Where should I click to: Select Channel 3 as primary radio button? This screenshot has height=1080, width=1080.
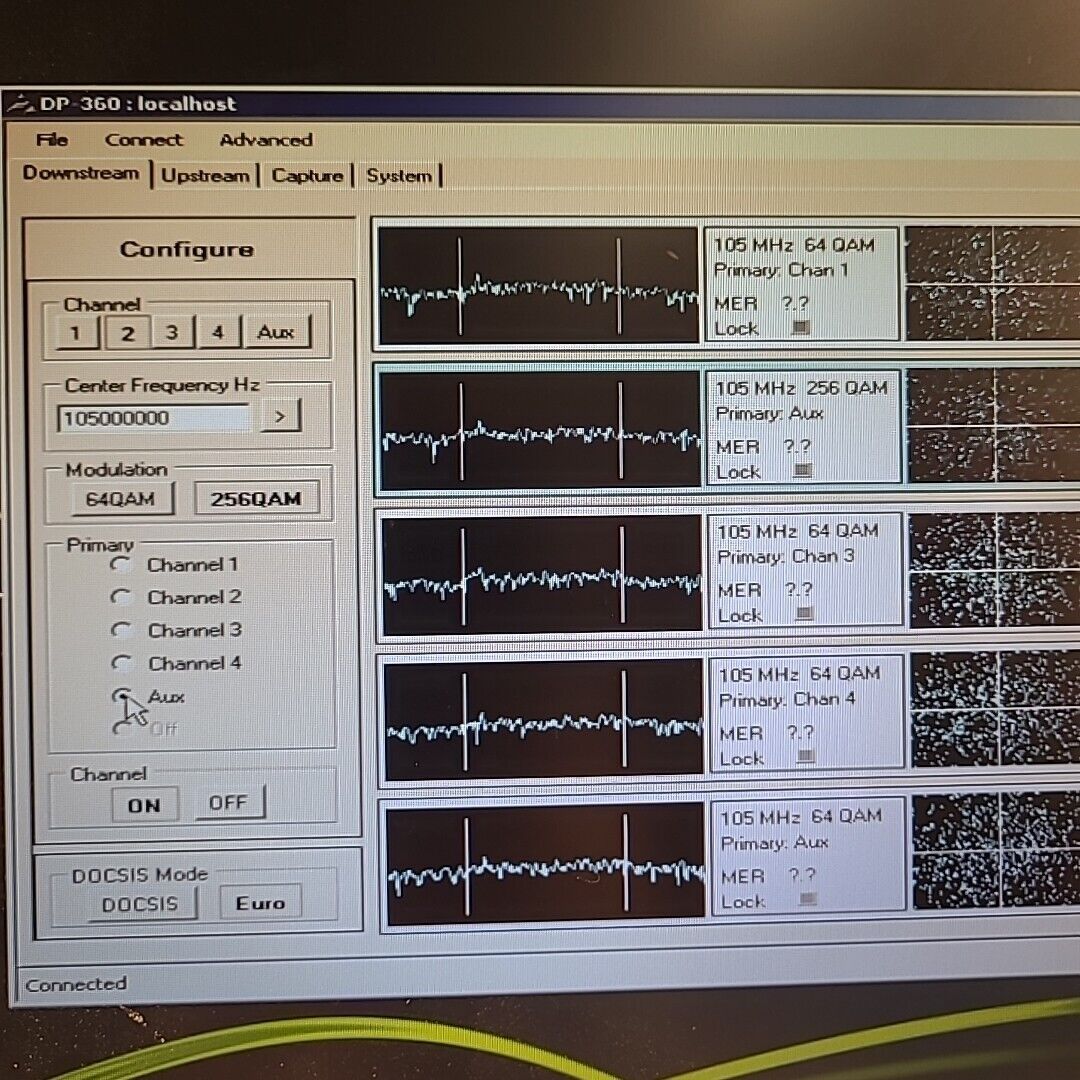(122, 630)
